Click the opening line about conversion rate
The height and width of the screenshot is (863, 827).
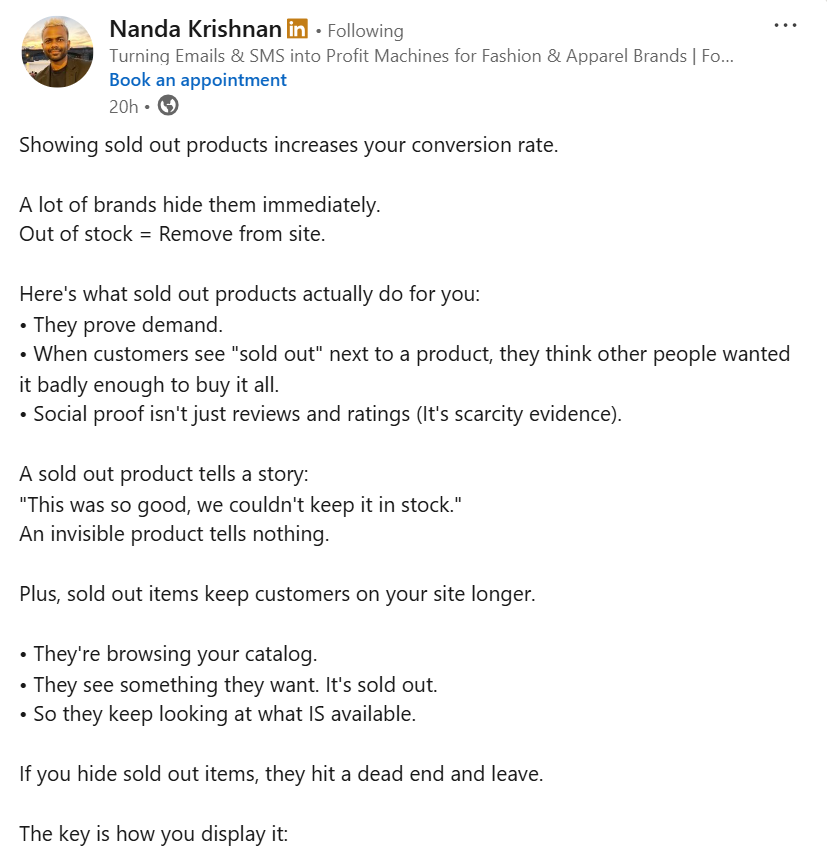[288, 144]
